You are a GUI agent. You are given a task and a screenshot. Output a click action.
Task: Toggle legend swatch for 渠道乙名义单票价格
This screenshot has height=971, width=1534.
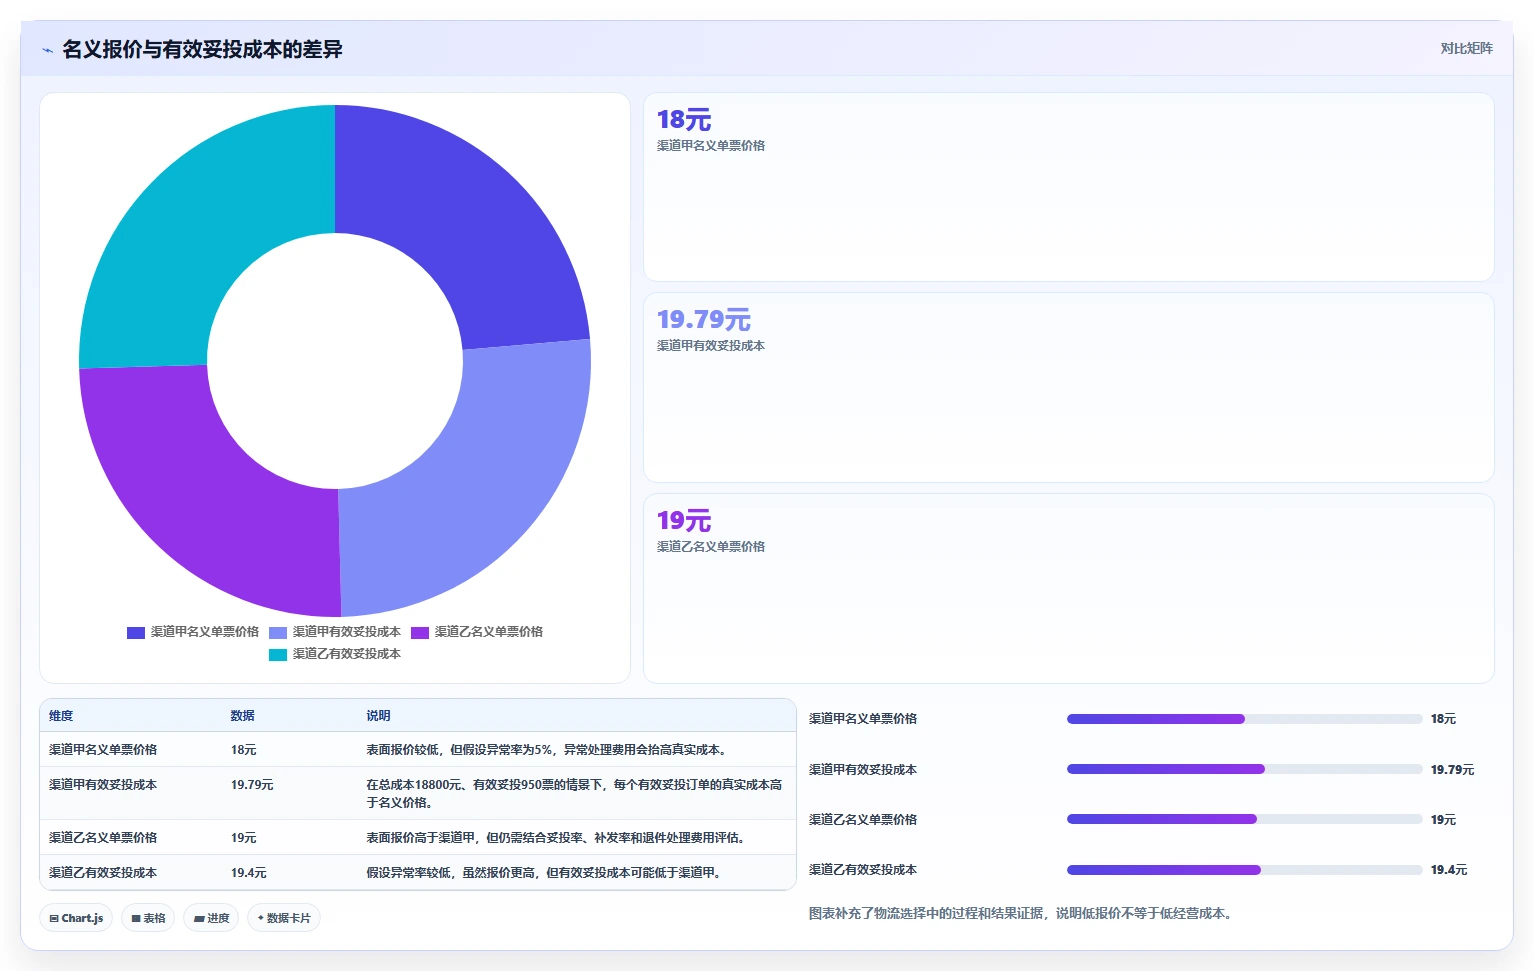(x=420, y=632)
